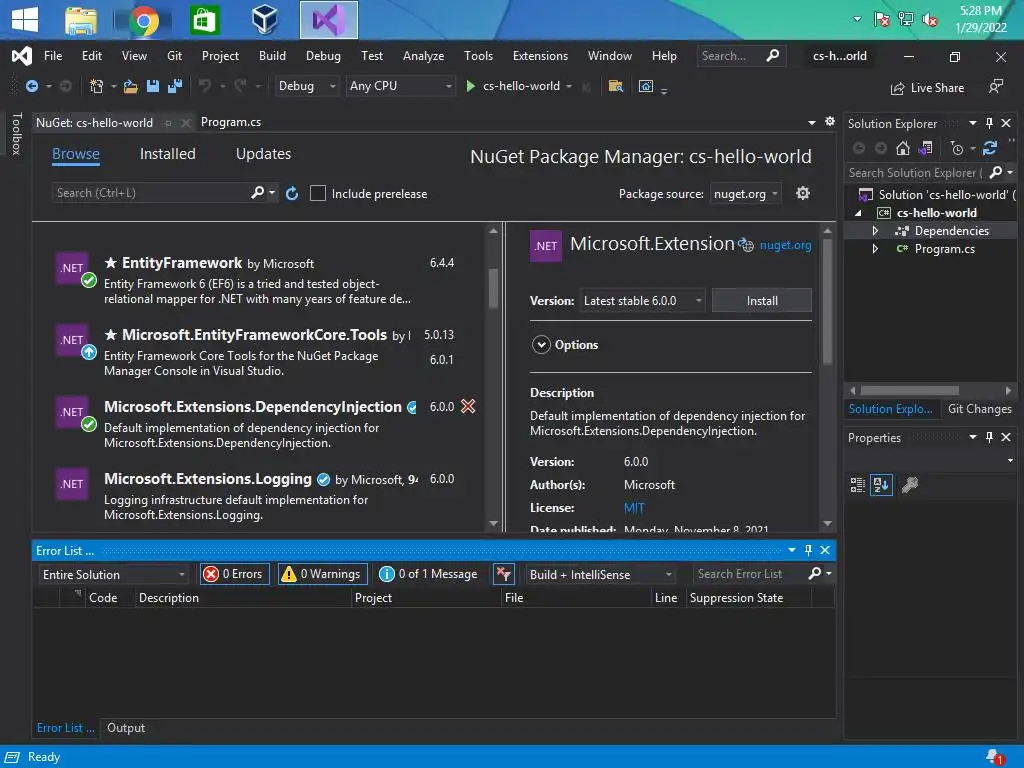Open the Entire Solution scope dropdown
The width and height of the screenshot is (1024, 768).
114,574
